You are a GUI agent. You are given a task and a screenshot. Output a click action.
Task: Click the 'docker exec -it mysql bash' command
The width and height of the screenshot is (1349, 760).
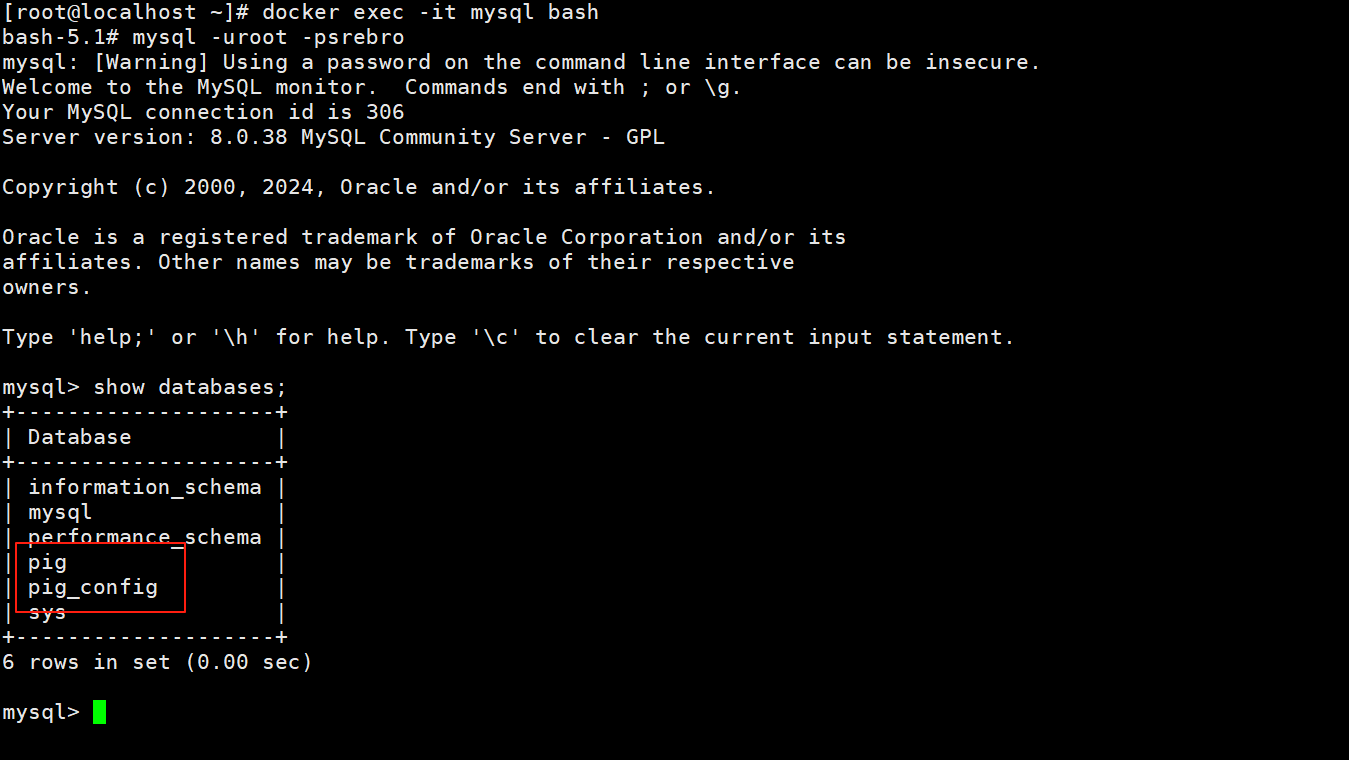[x=430, y=12]
